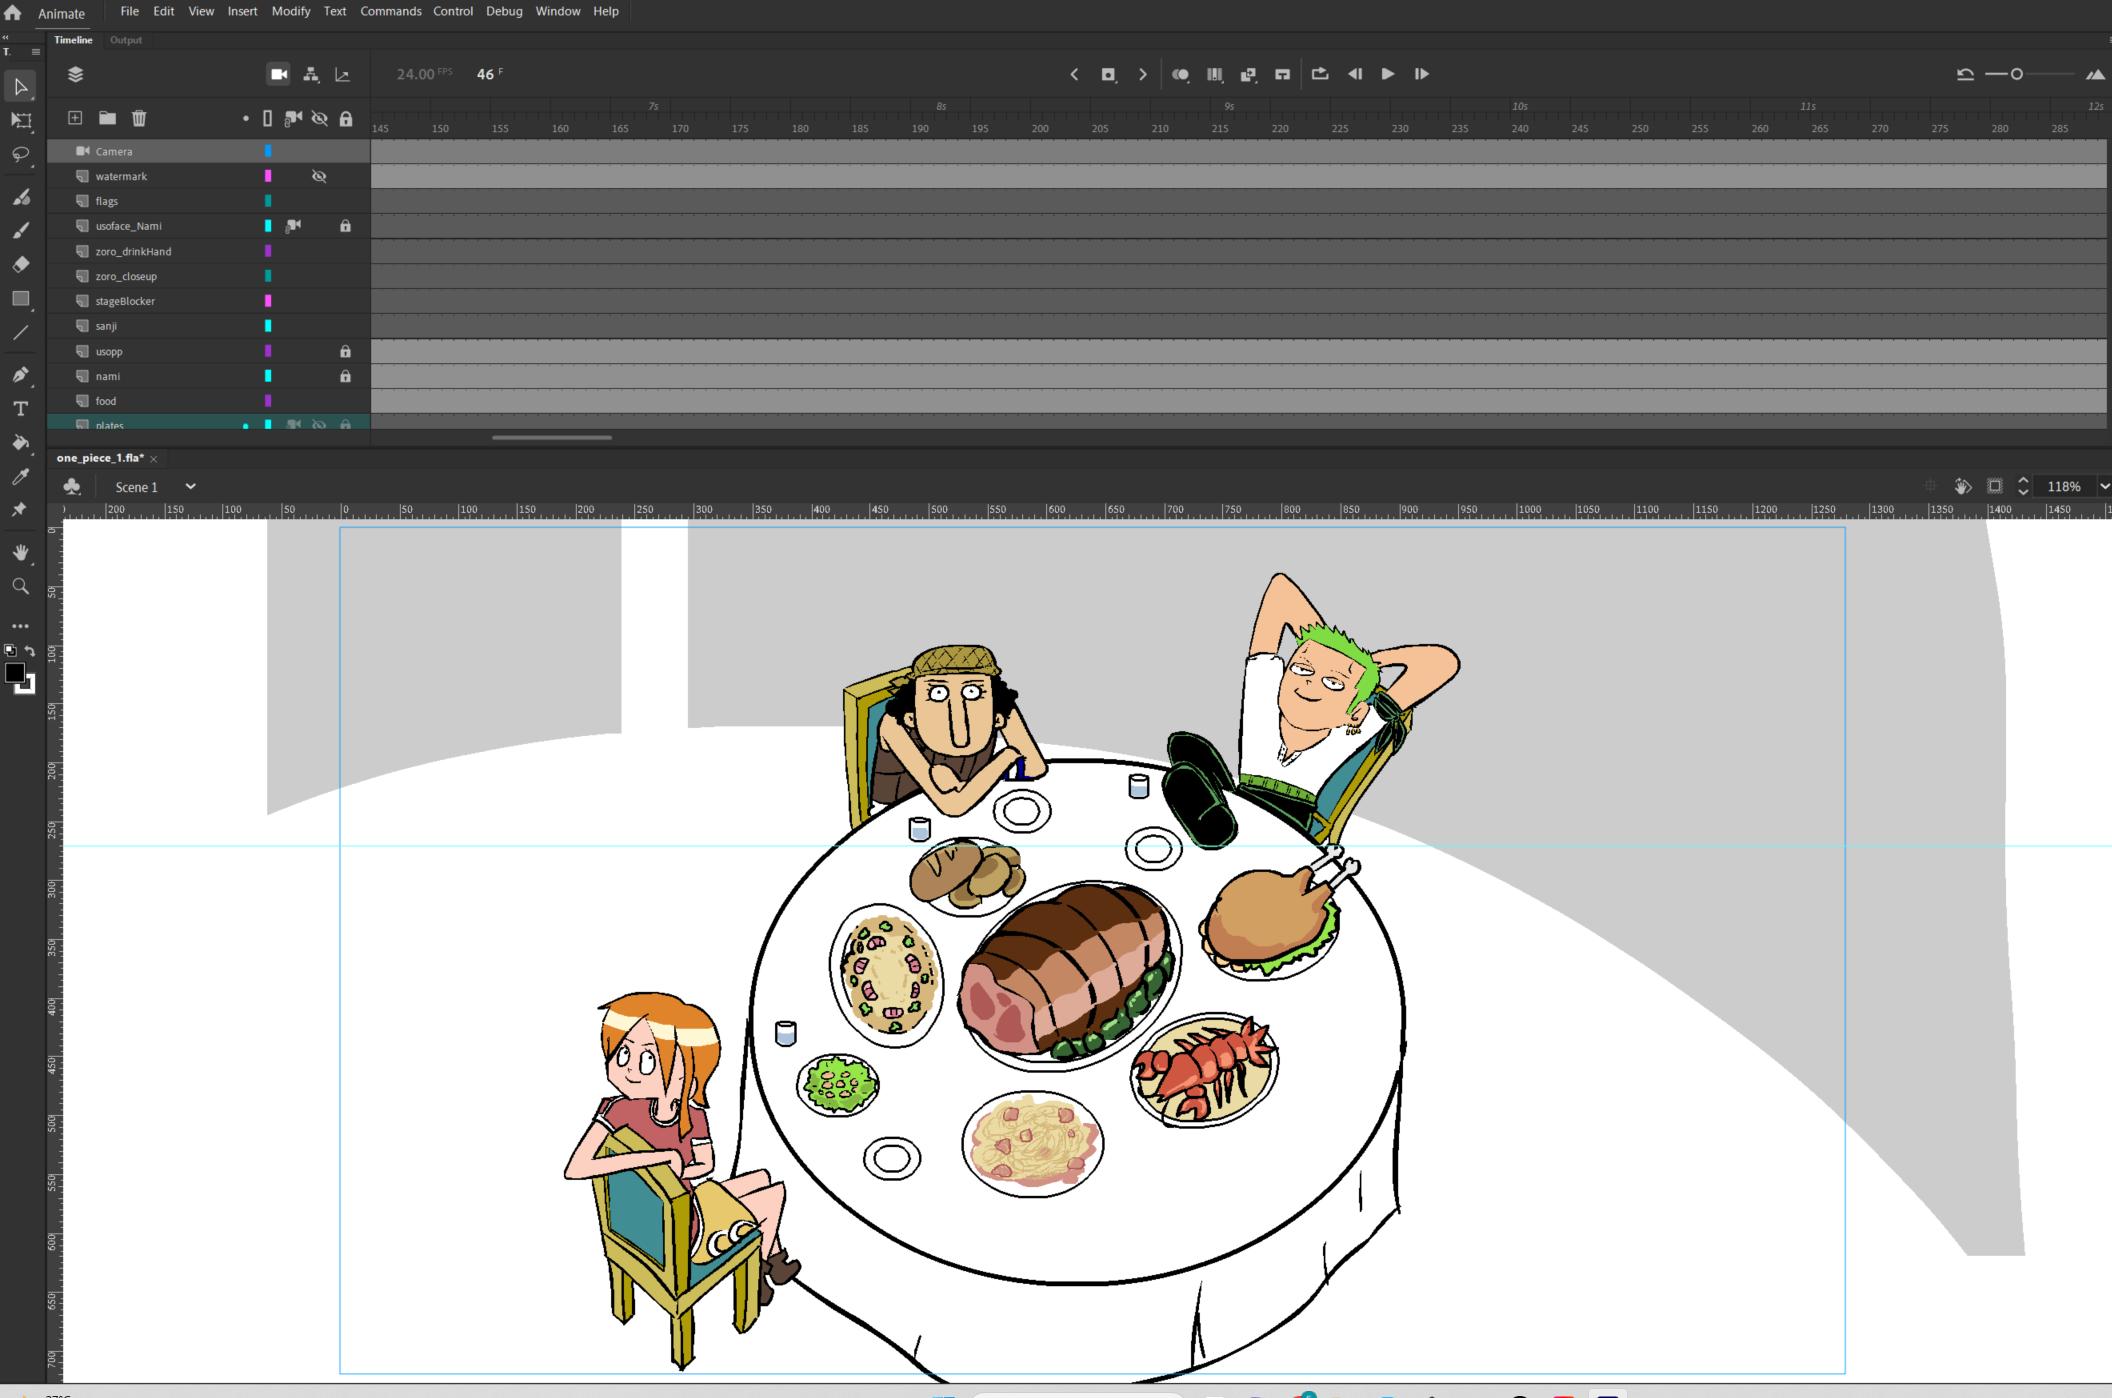
Task: Step forward one frame
Action: coord(1422,74)
